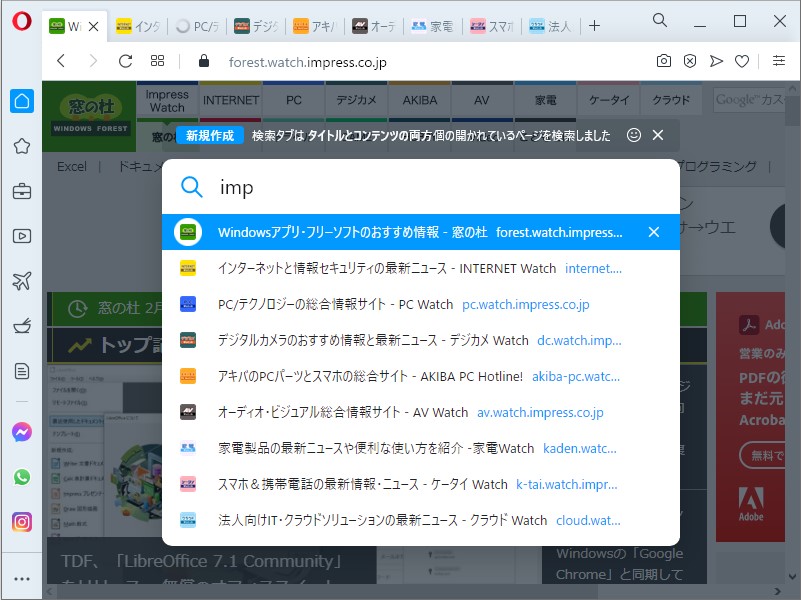
Task: Open WhatsApp from the sidebar
Action: pos(21,477)
